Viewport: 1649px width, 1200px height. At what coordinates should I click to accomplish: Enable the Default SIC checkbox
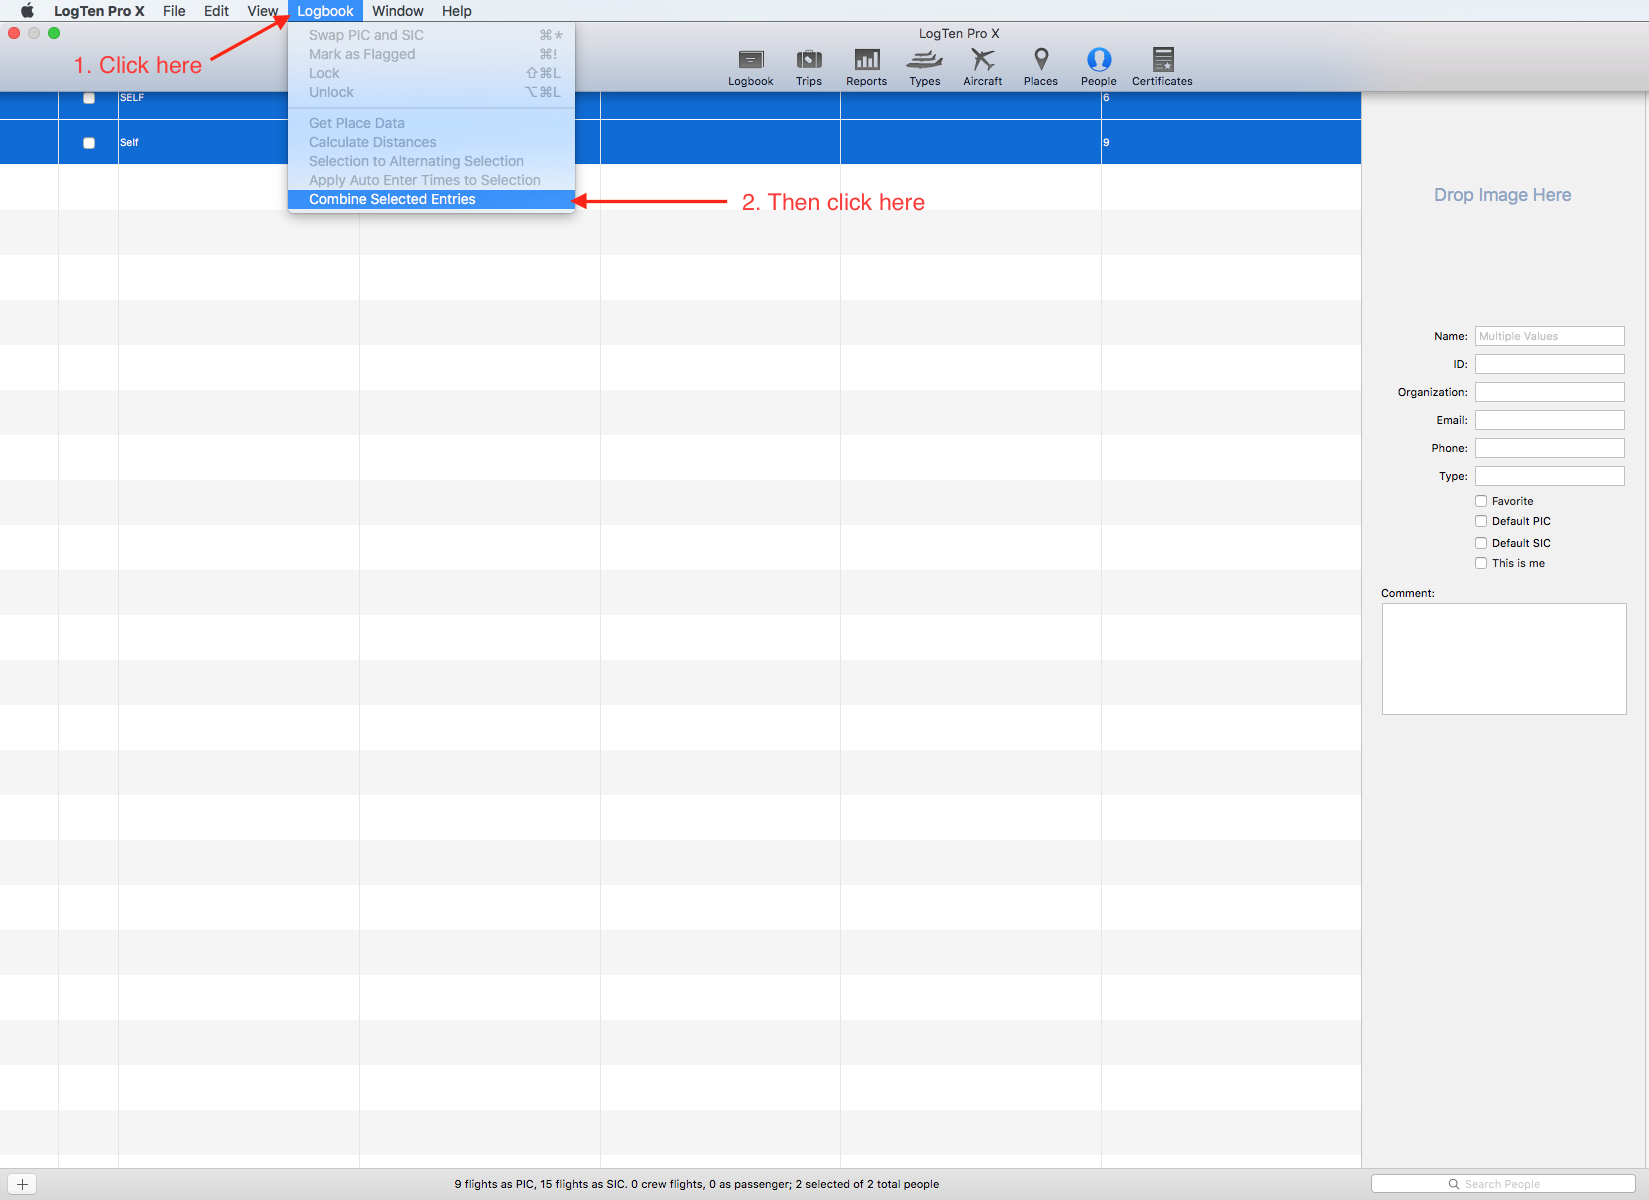point(1481,543)
